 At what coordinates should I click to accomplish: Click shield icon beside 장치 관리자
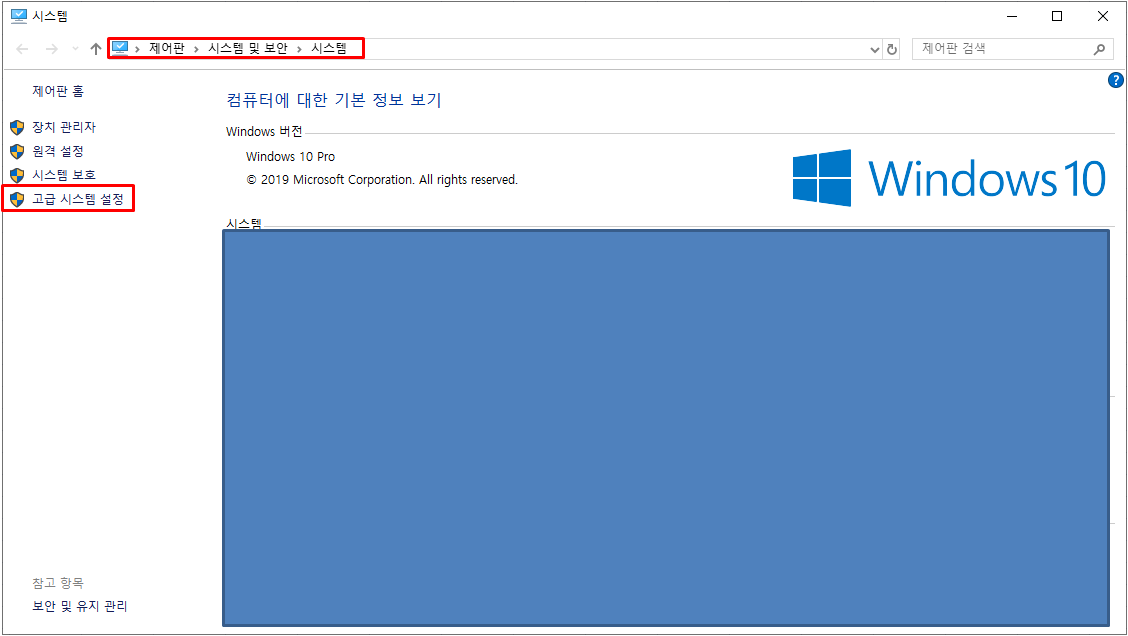pos(17,128)
